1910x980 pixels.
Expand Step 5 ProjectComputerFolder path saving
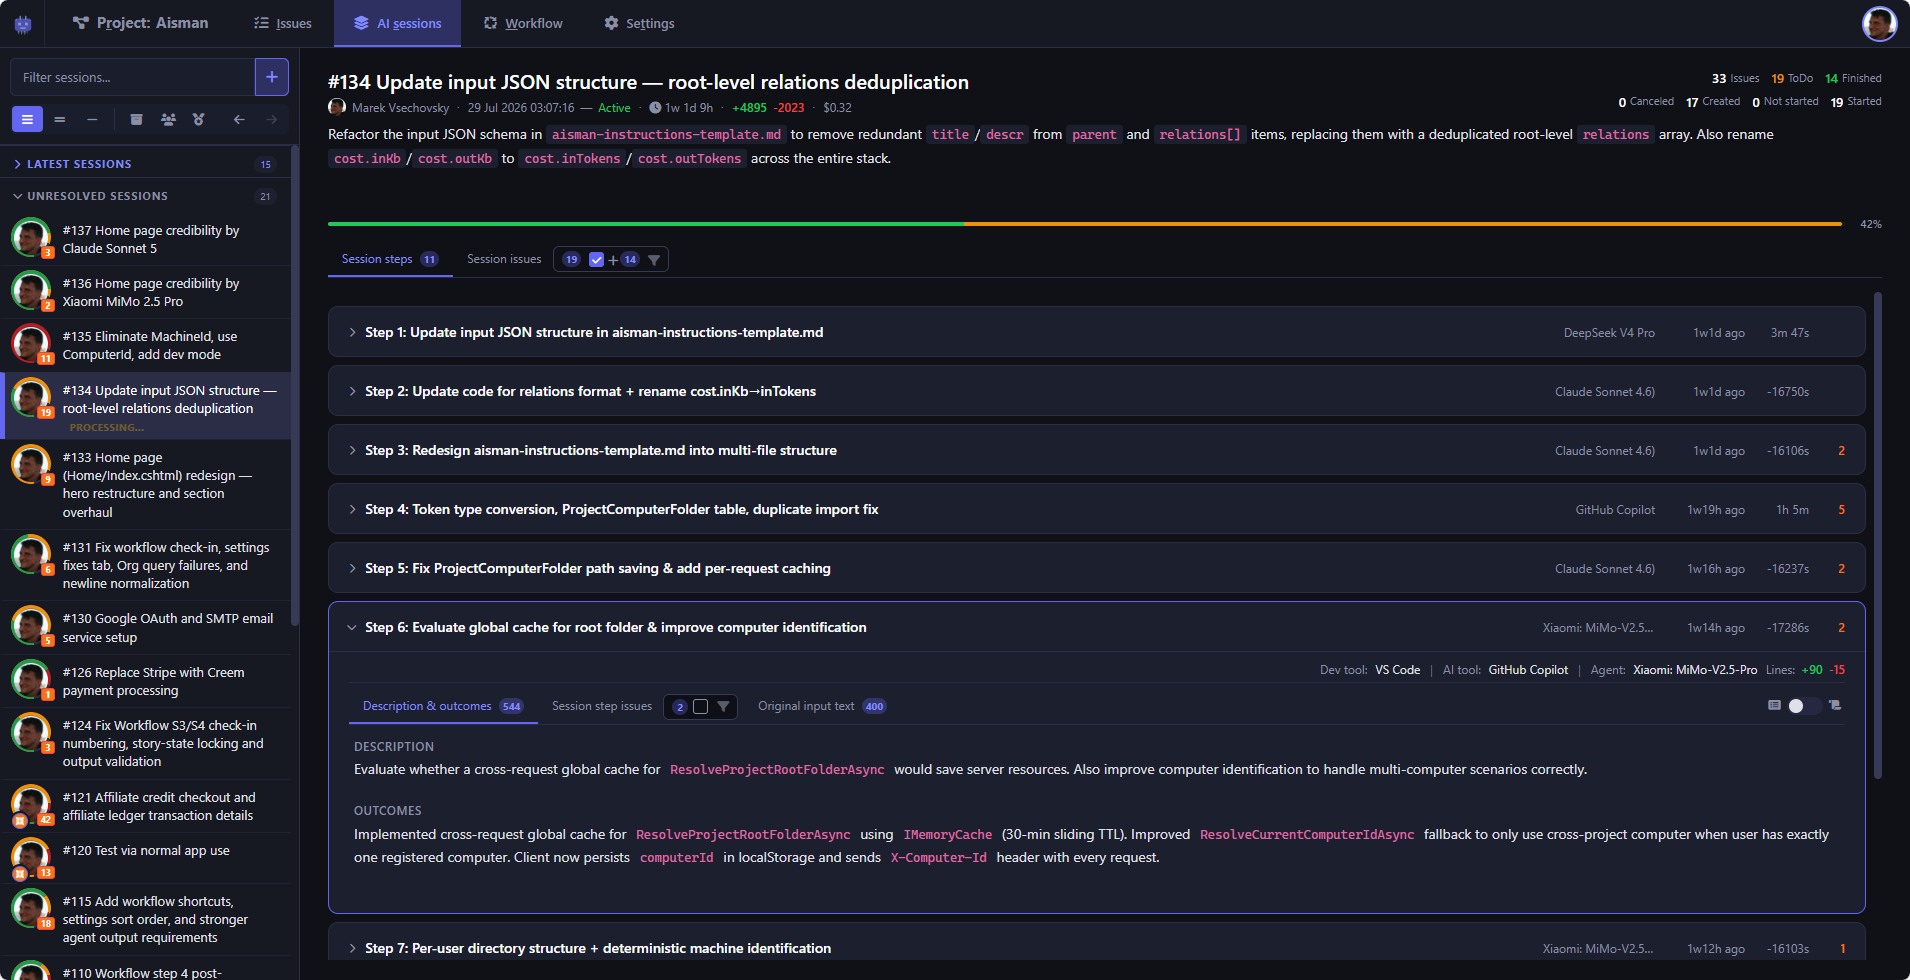(x=352, y=568)
